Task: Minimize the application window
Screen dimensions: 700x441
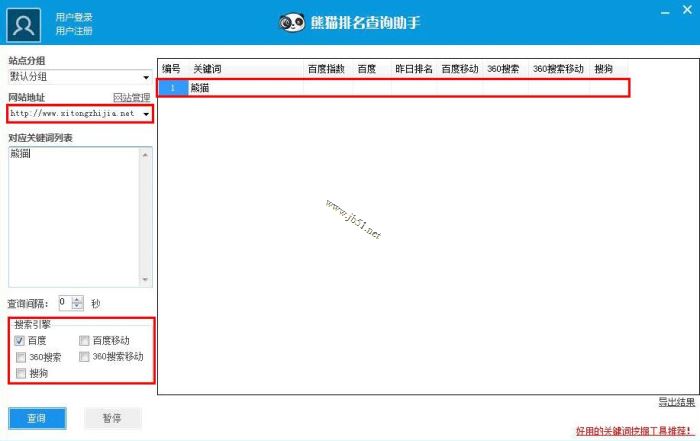Action: 665,12
